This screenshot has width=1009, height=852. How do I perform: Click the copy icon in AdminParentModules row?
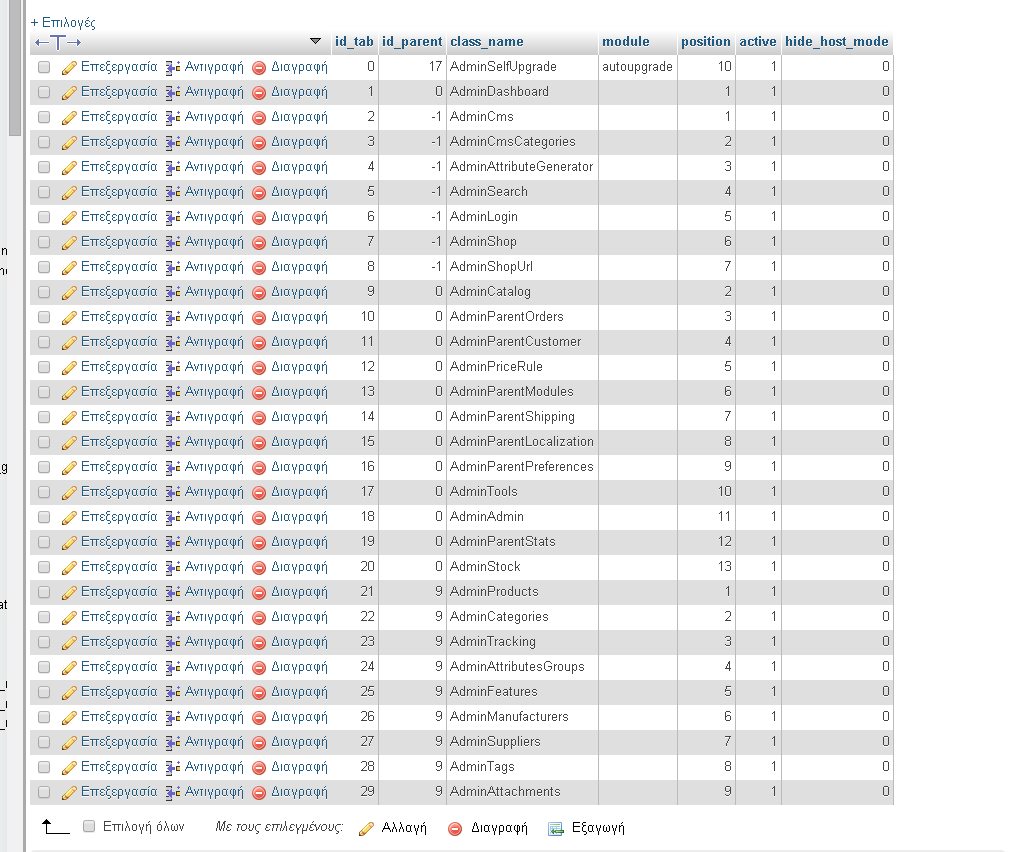click(172, 393)
